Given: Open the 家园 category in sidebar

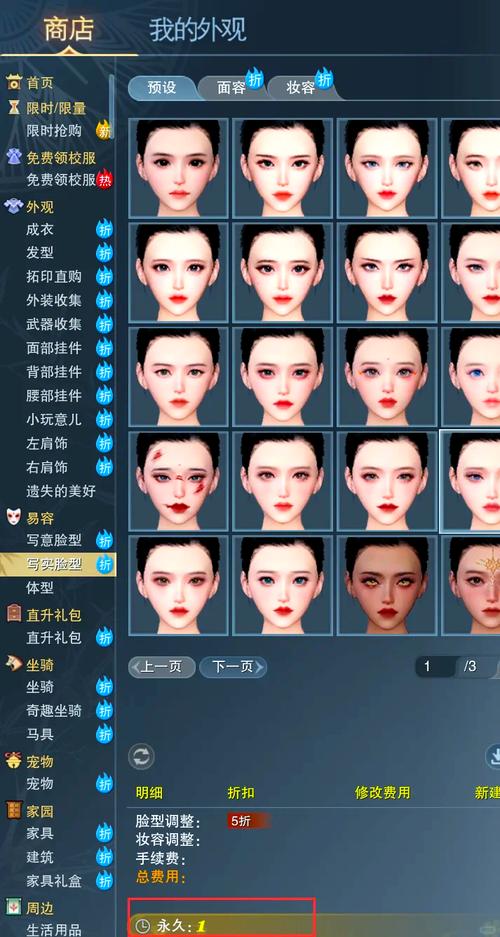Looking at the screenshot, I should (39, 811).
